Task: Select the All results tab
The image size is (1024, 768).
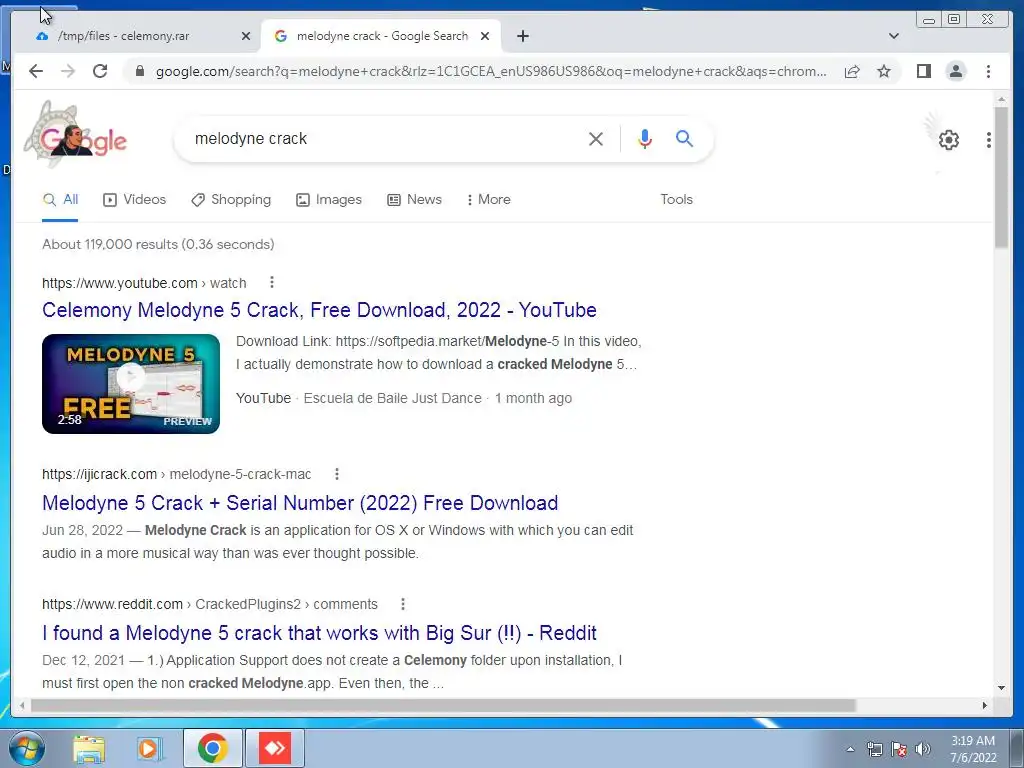Action: pos(60,200)
